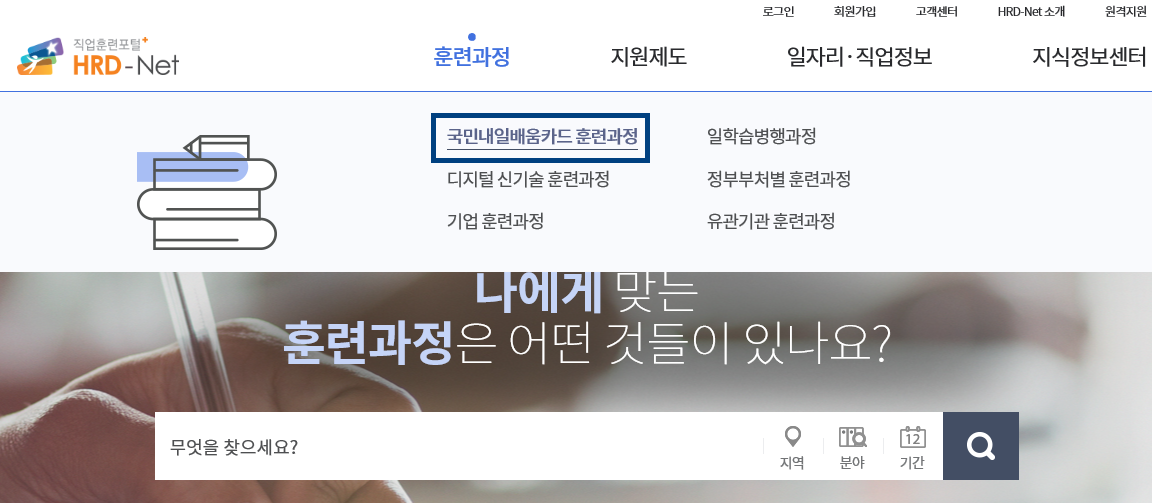Select 국민내일배움카드 훈련과정 submenu item

(542, 137)
